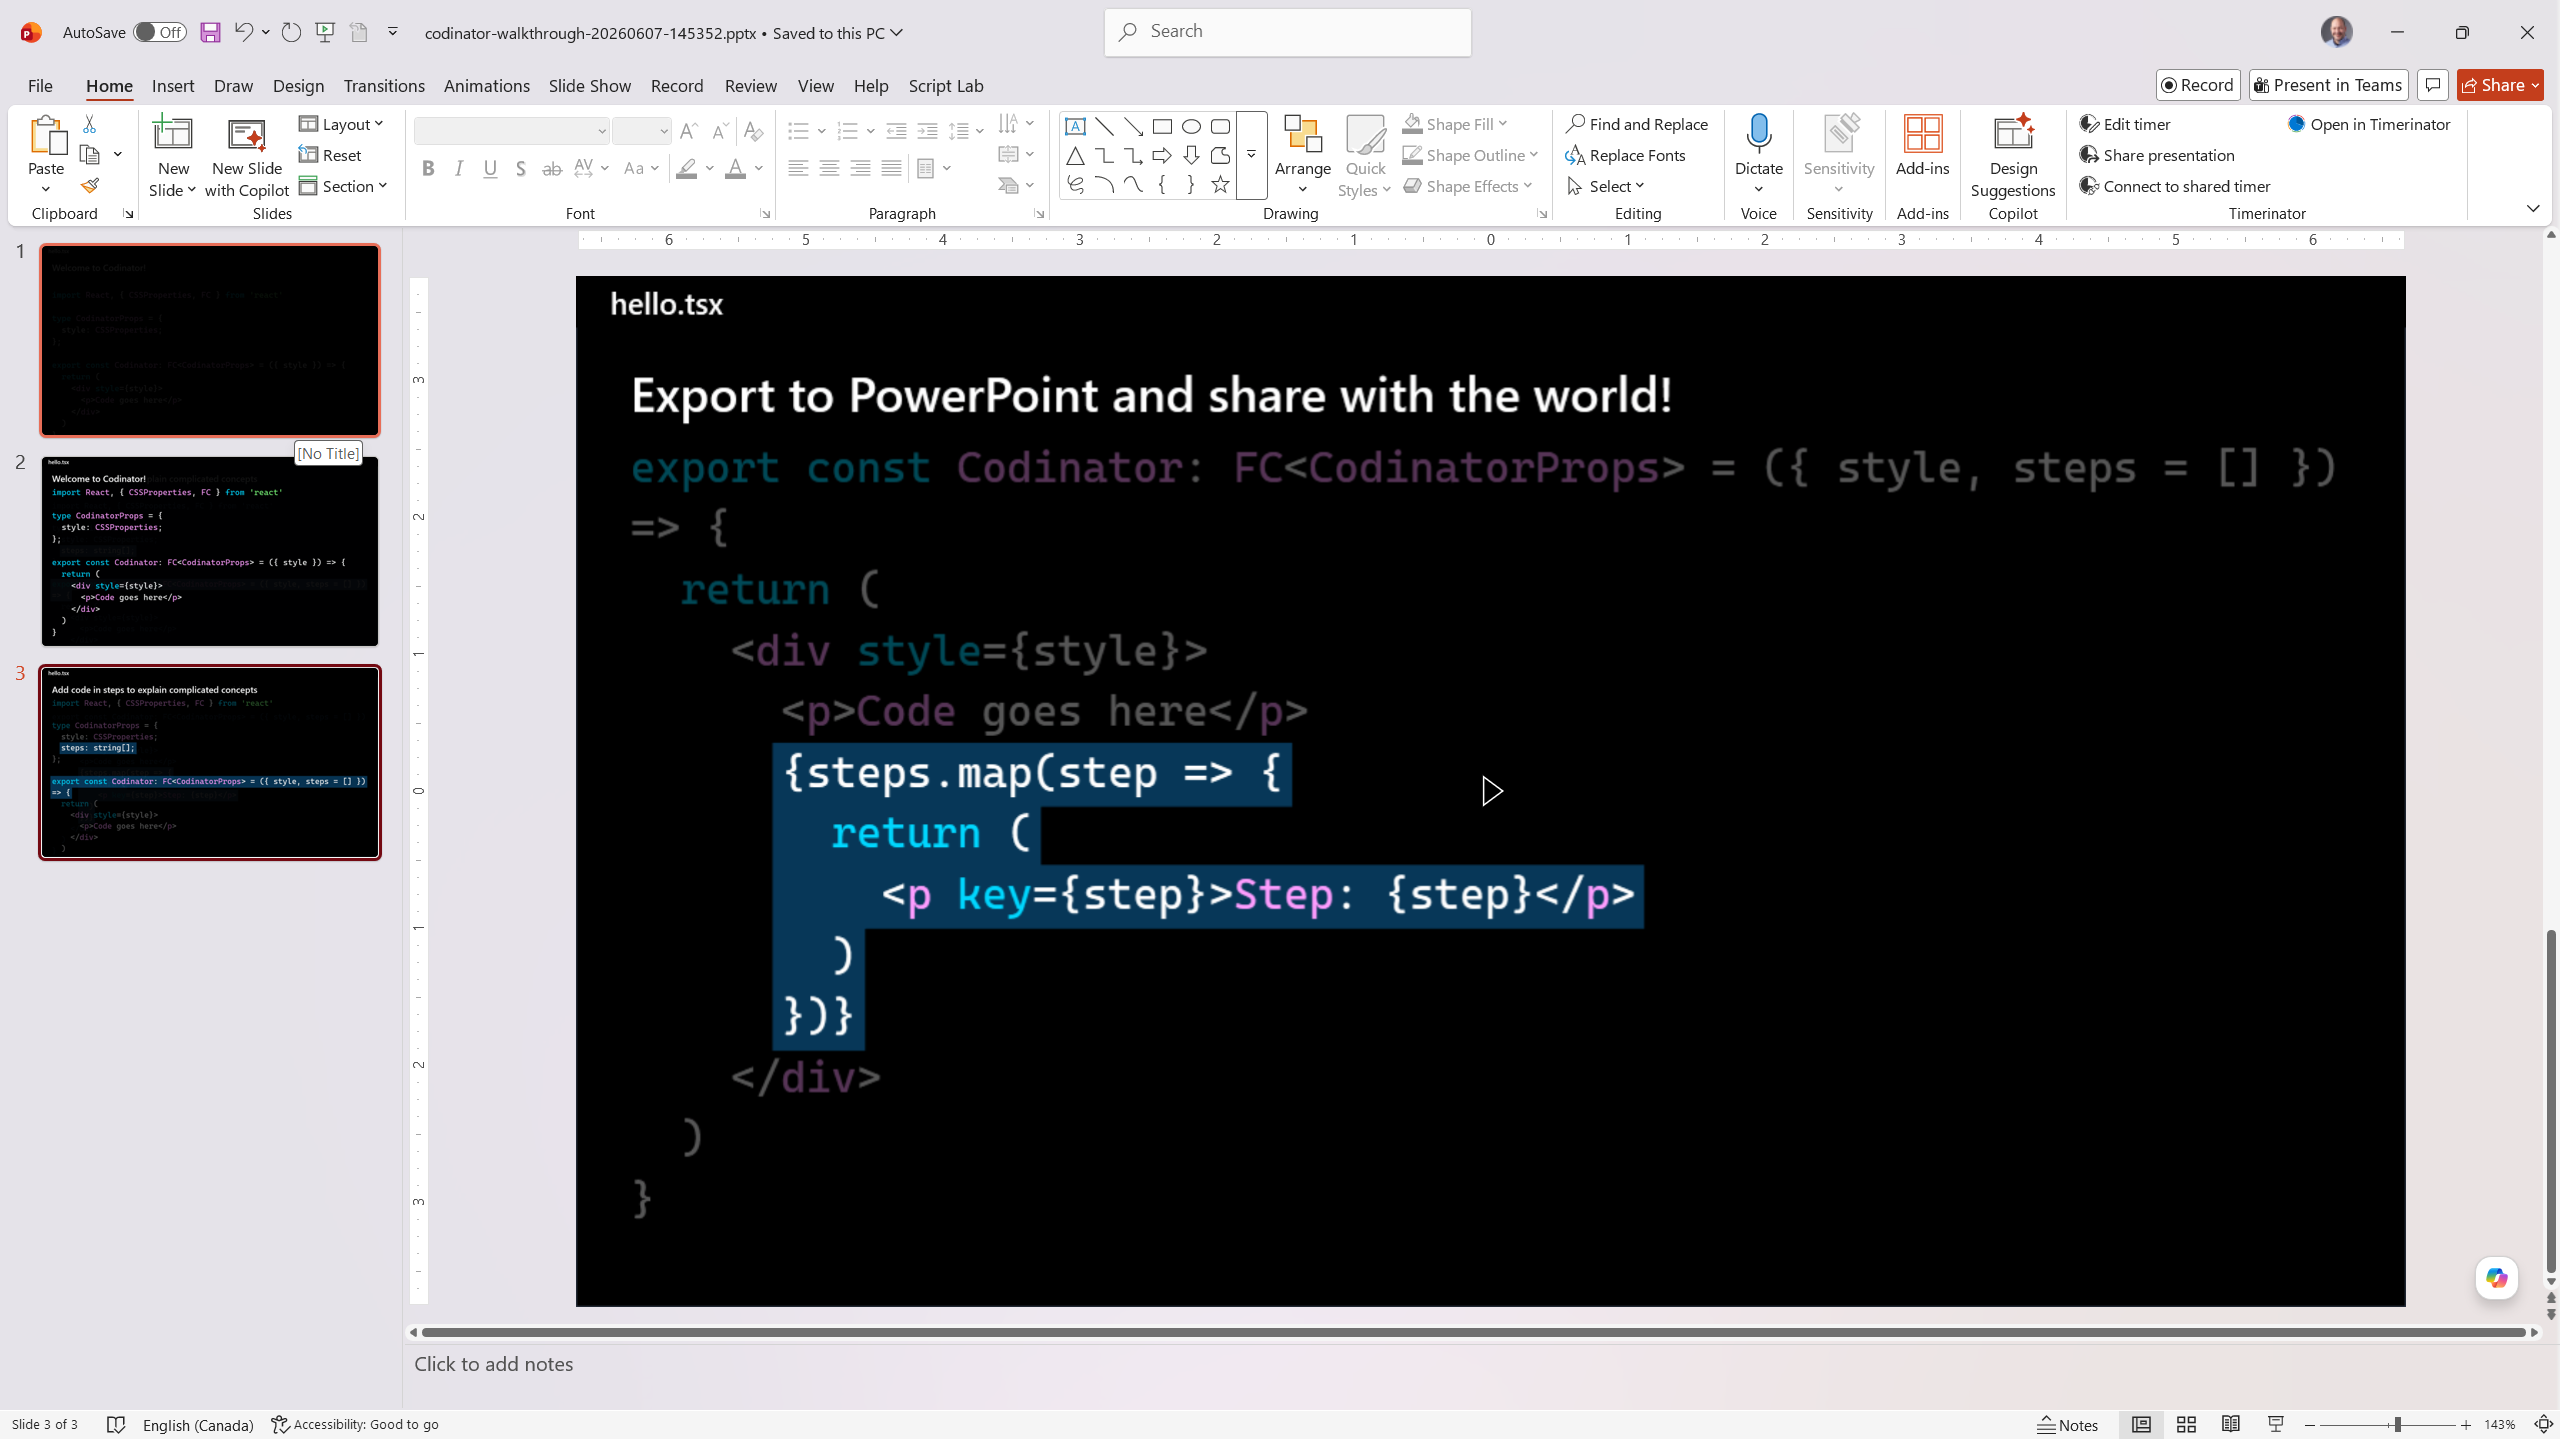Click Open in Timerinator

2369,124
